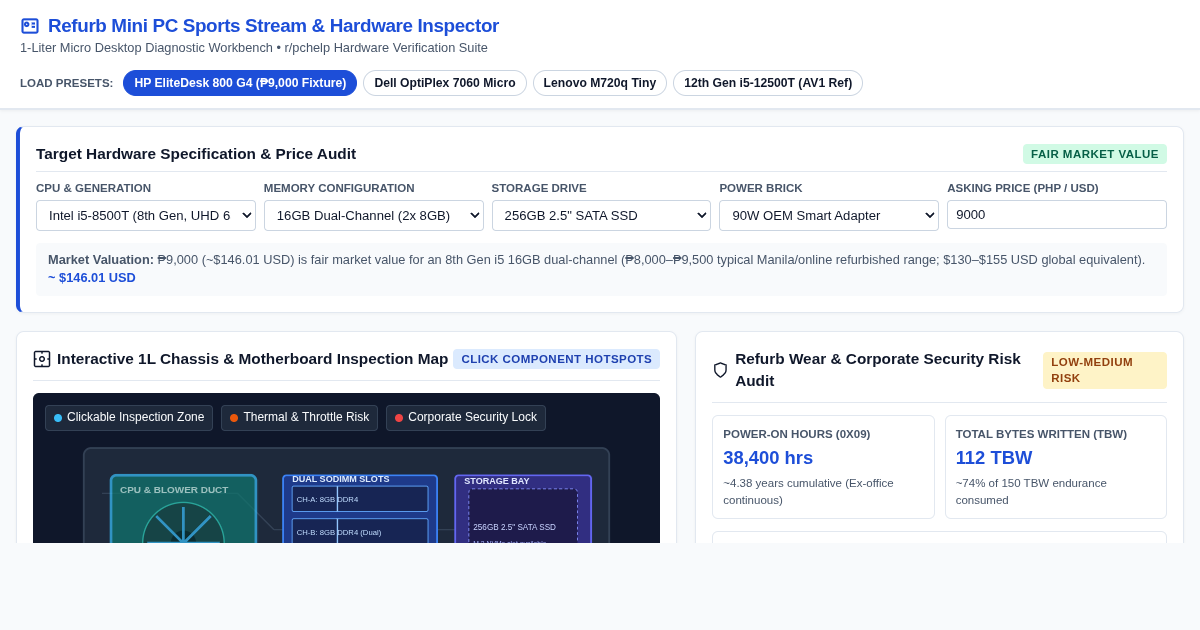Viewport: 1200px width, 630px height.
Task: Click the shield icon beside Refurb Wear audit
Action: click(720, 370)
